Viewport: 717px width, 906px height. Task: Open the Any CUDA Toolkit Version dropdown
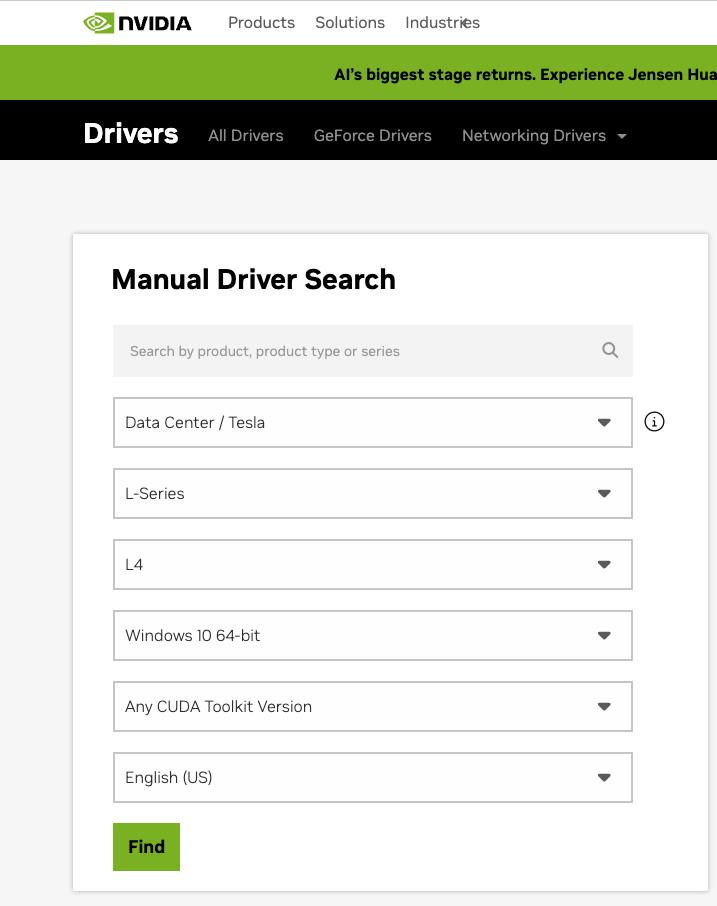pos(372,706)
